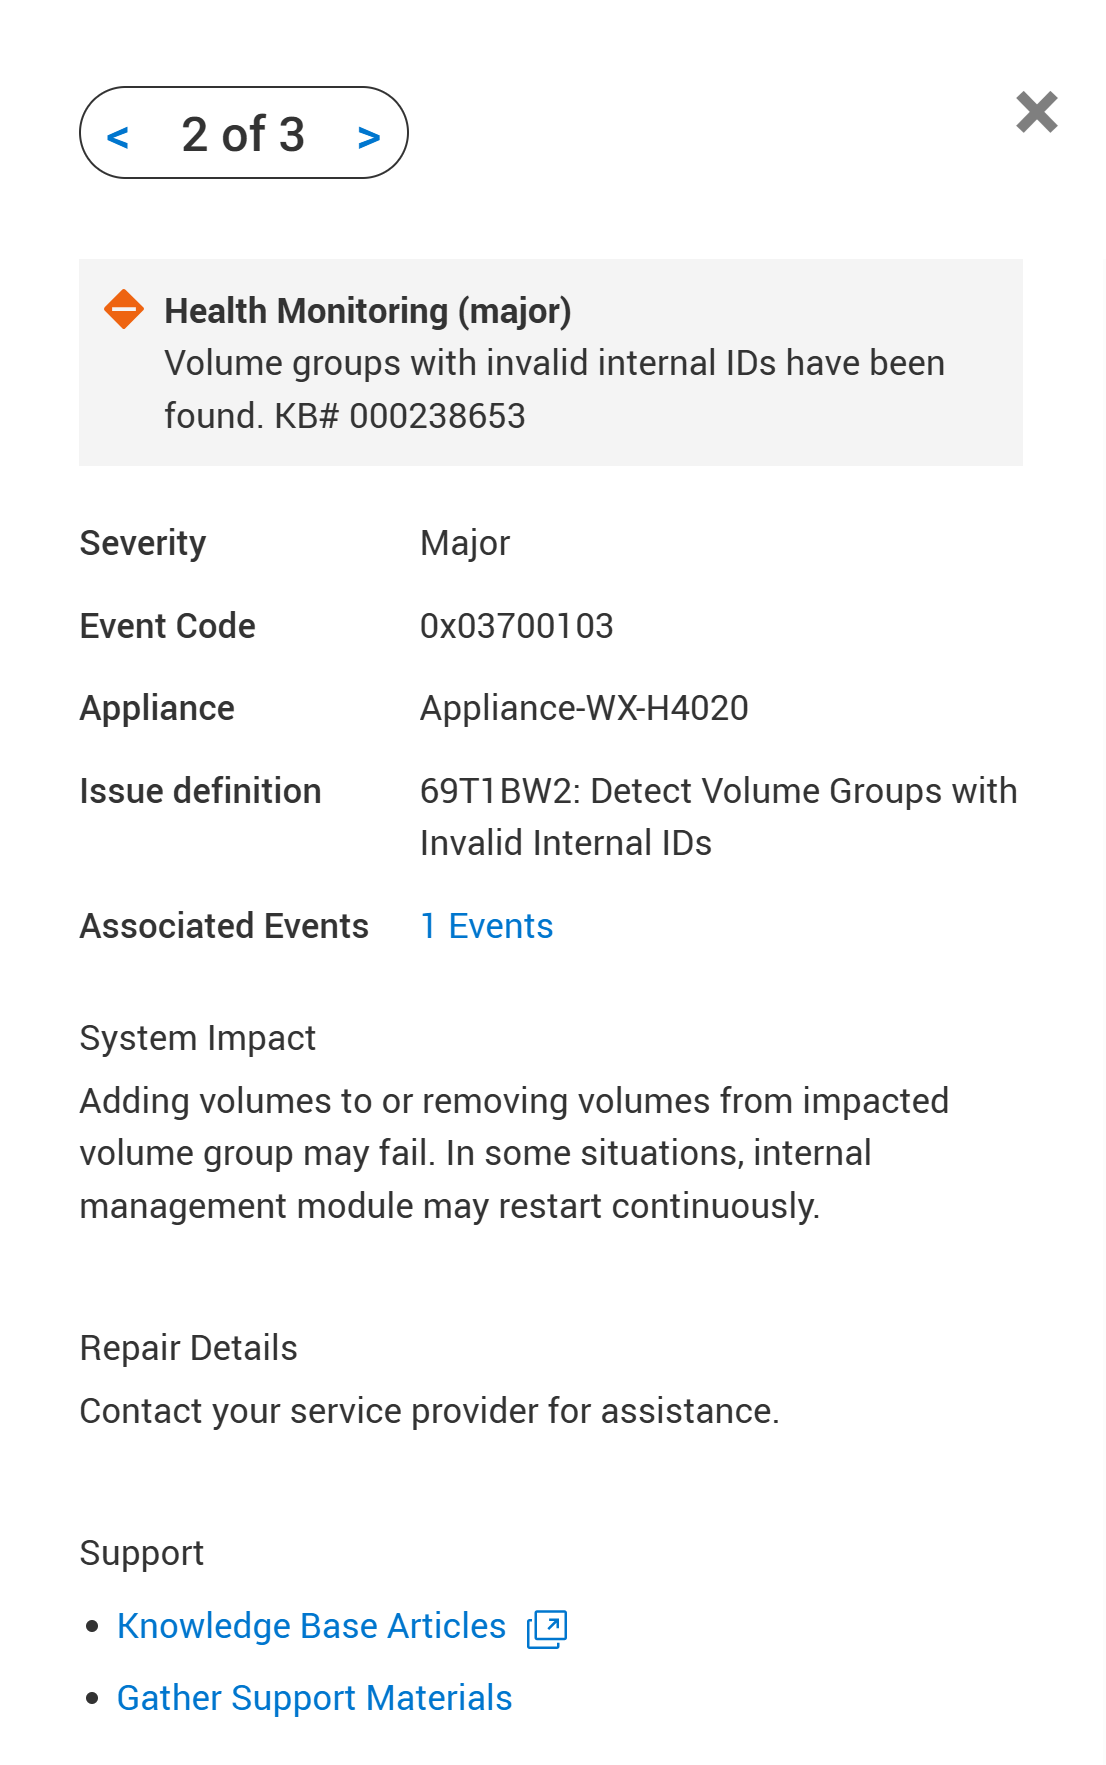Click the Repair Details heading
The image size is (1106, 1765).
click(188, 1348)
